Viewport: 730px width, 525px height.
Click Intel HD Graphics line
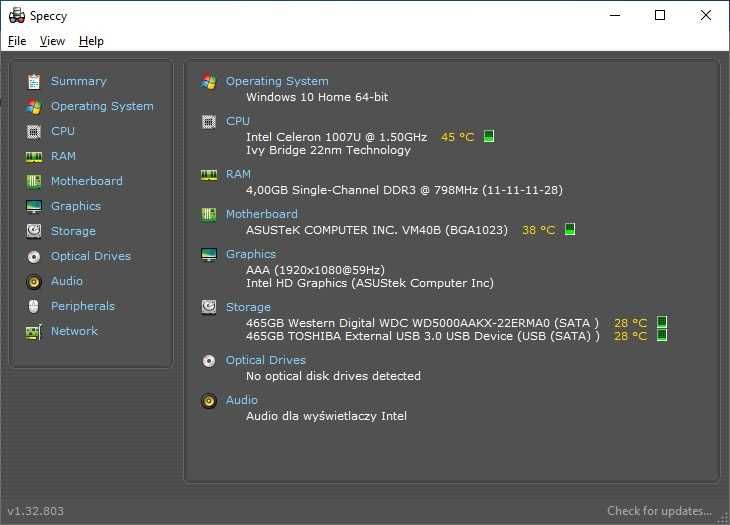370,283
